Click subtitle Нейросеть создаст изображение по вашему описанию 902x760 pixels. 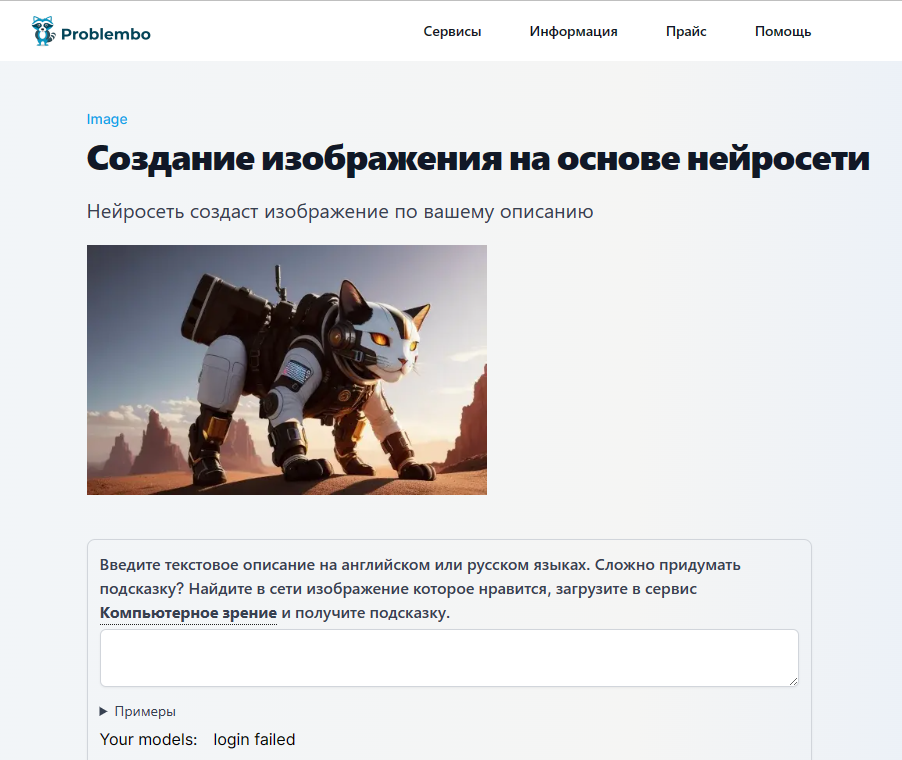pyautogui.click(x=340, y=212)
